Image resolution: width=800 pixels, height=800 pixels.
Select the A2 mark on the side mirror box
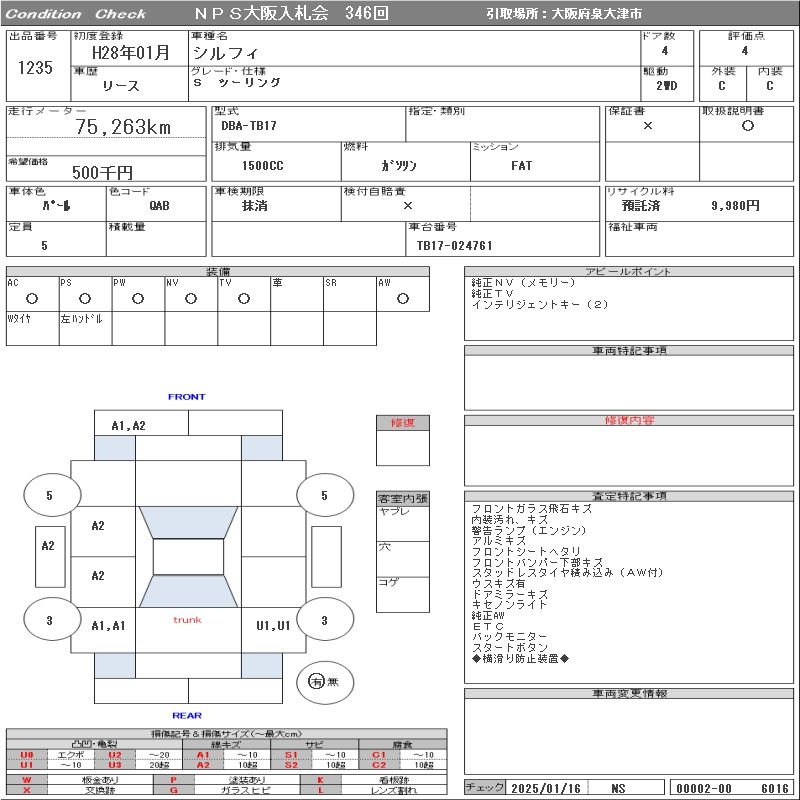point(48,546)
